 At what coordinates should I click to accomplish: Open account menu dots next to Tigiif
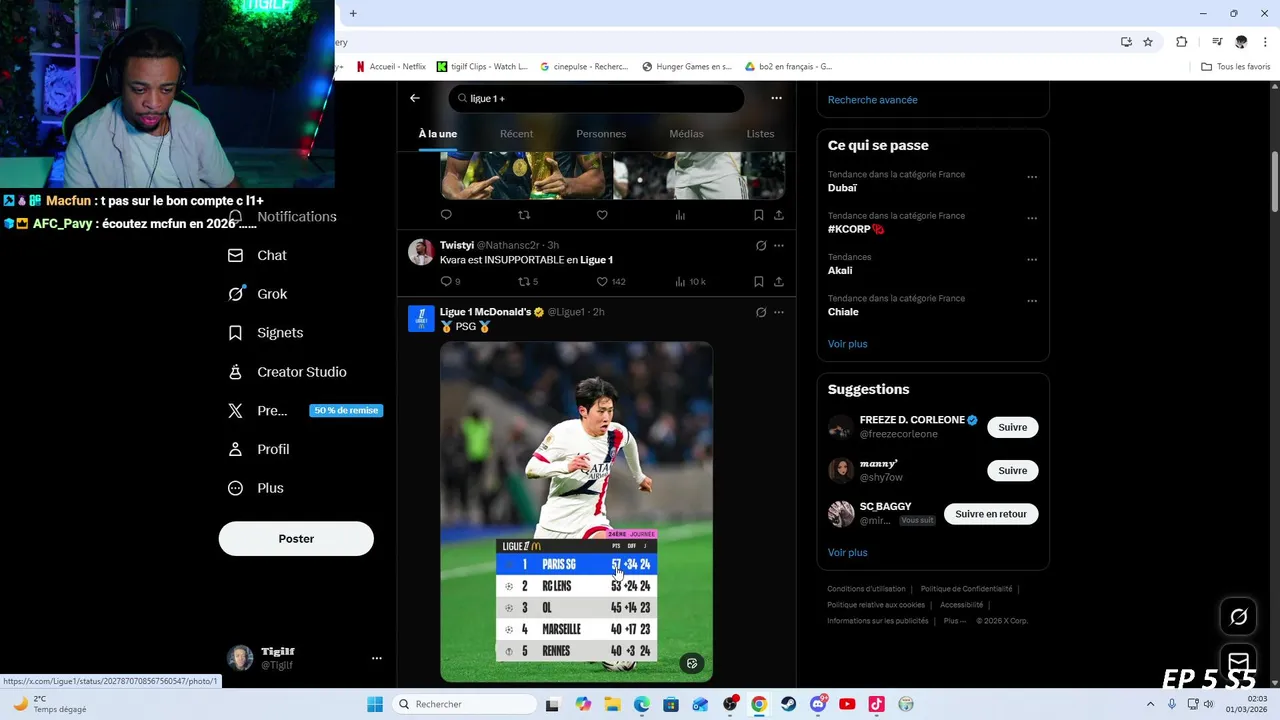pyautogui.click(x=377, y=658)
